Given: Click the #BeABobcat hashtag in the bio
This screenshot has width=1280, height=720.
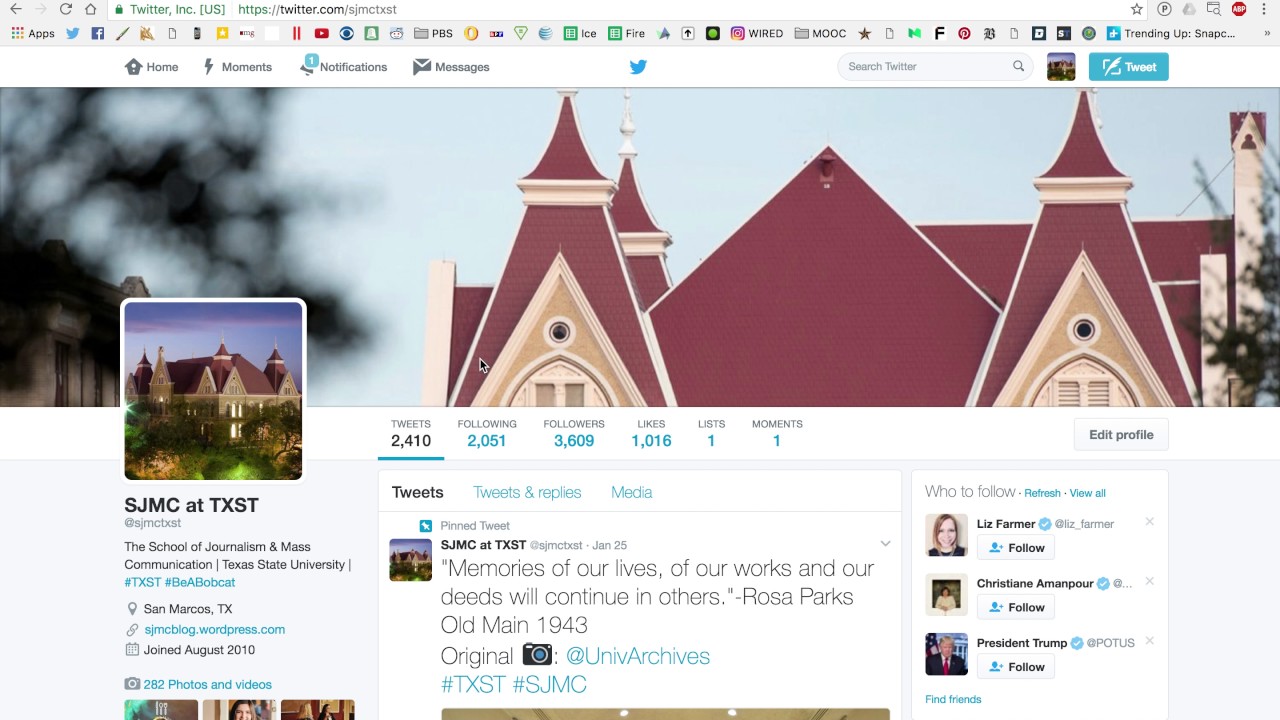Looking at the screenshot, I should point(200,582).
